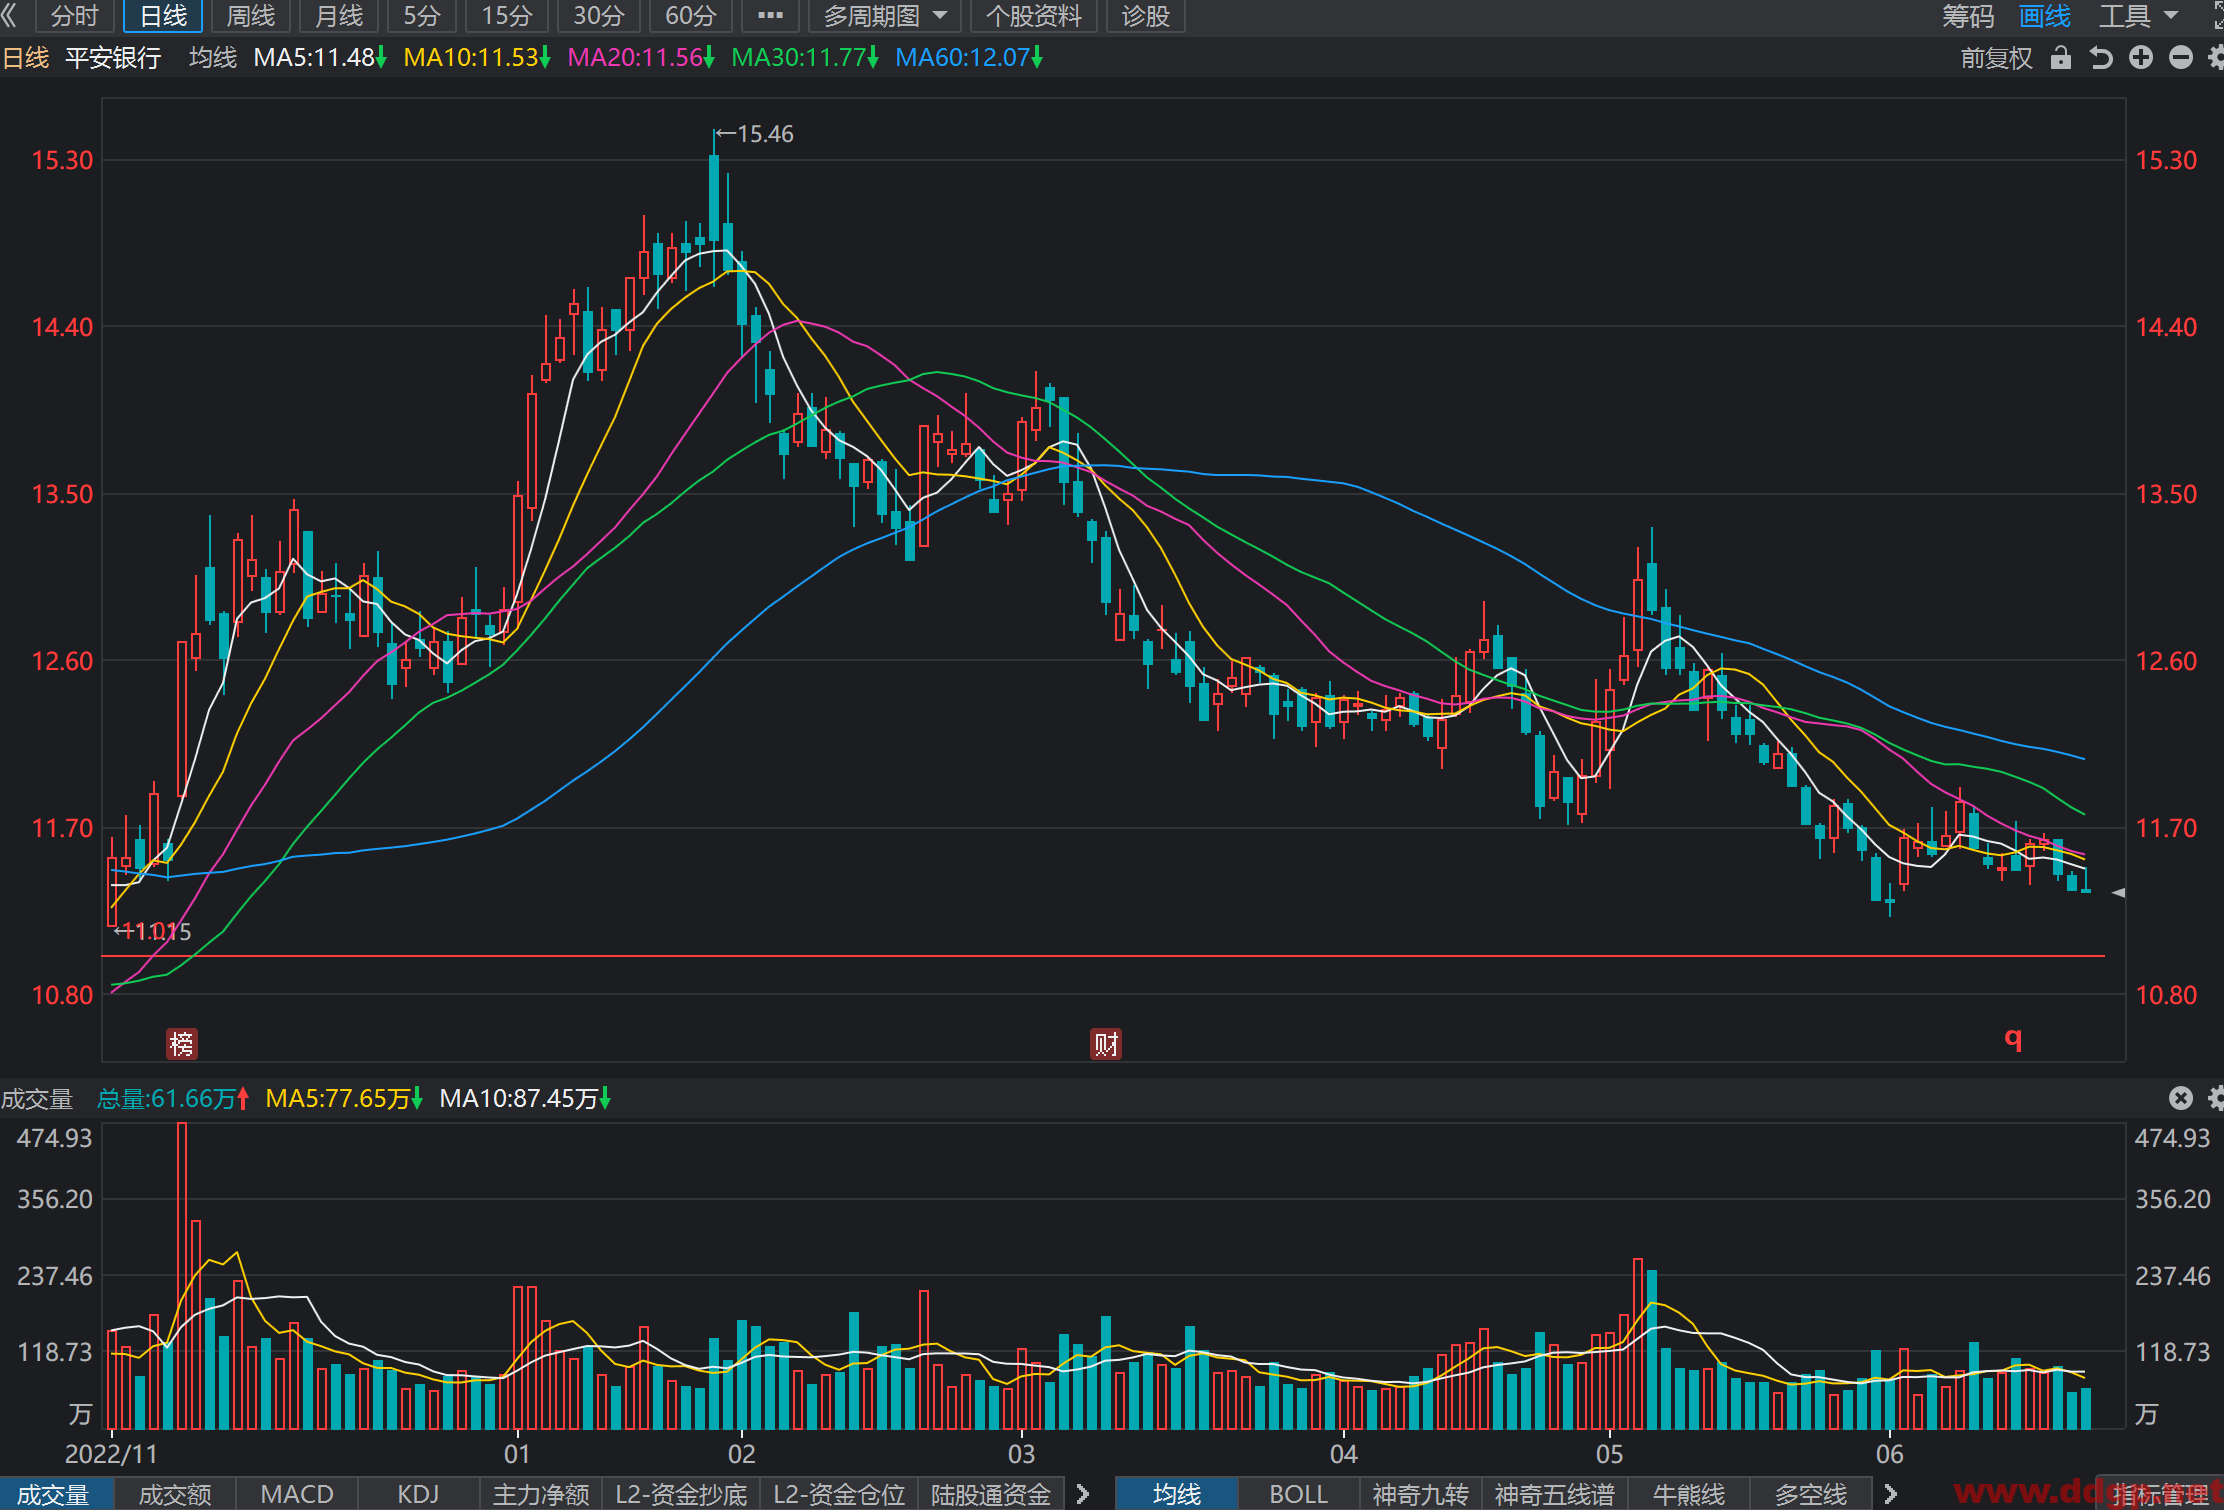Select 神奇五线谱 indicator tab
This screenshot has width=2224, height=1510.
(1554, 1494)
